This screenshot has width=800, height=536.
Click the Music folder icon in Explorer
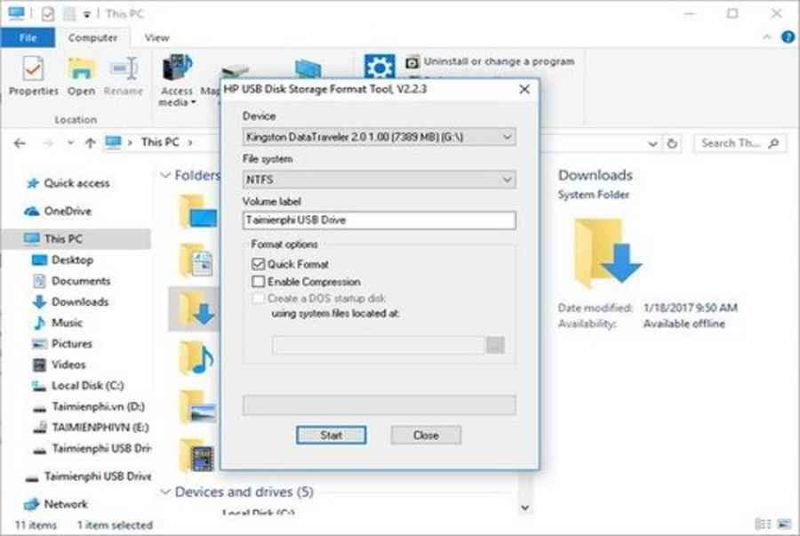pos(197,359)
